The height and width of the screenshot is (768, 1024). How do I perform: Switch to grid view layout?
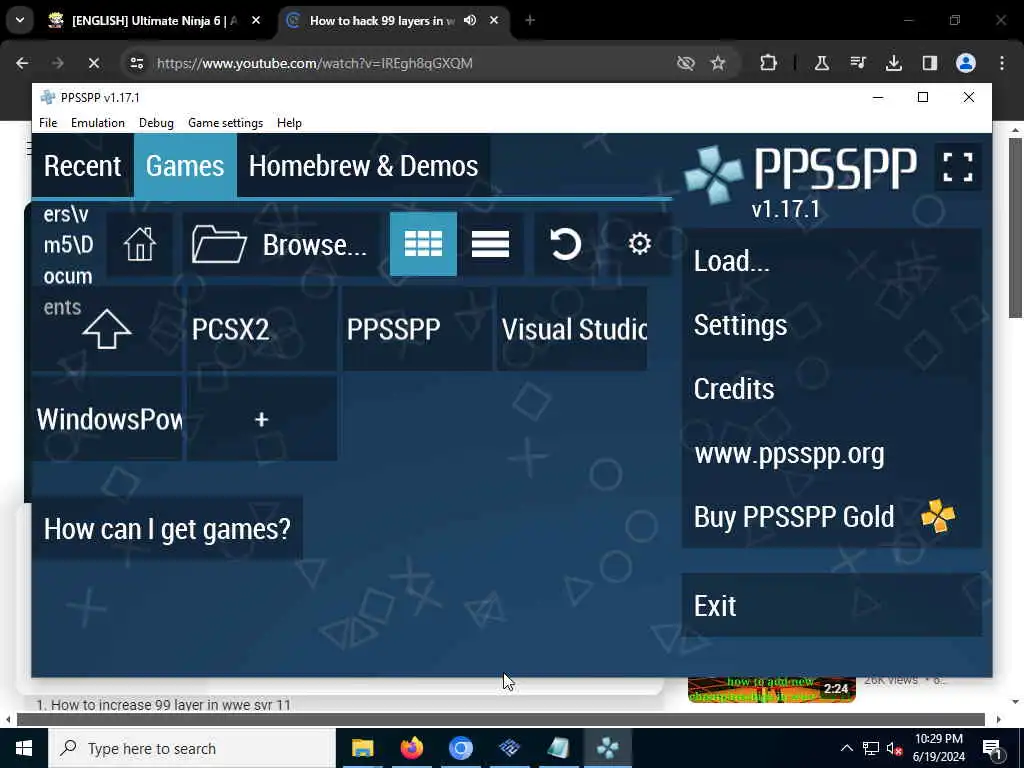click(x=423, y=244)
